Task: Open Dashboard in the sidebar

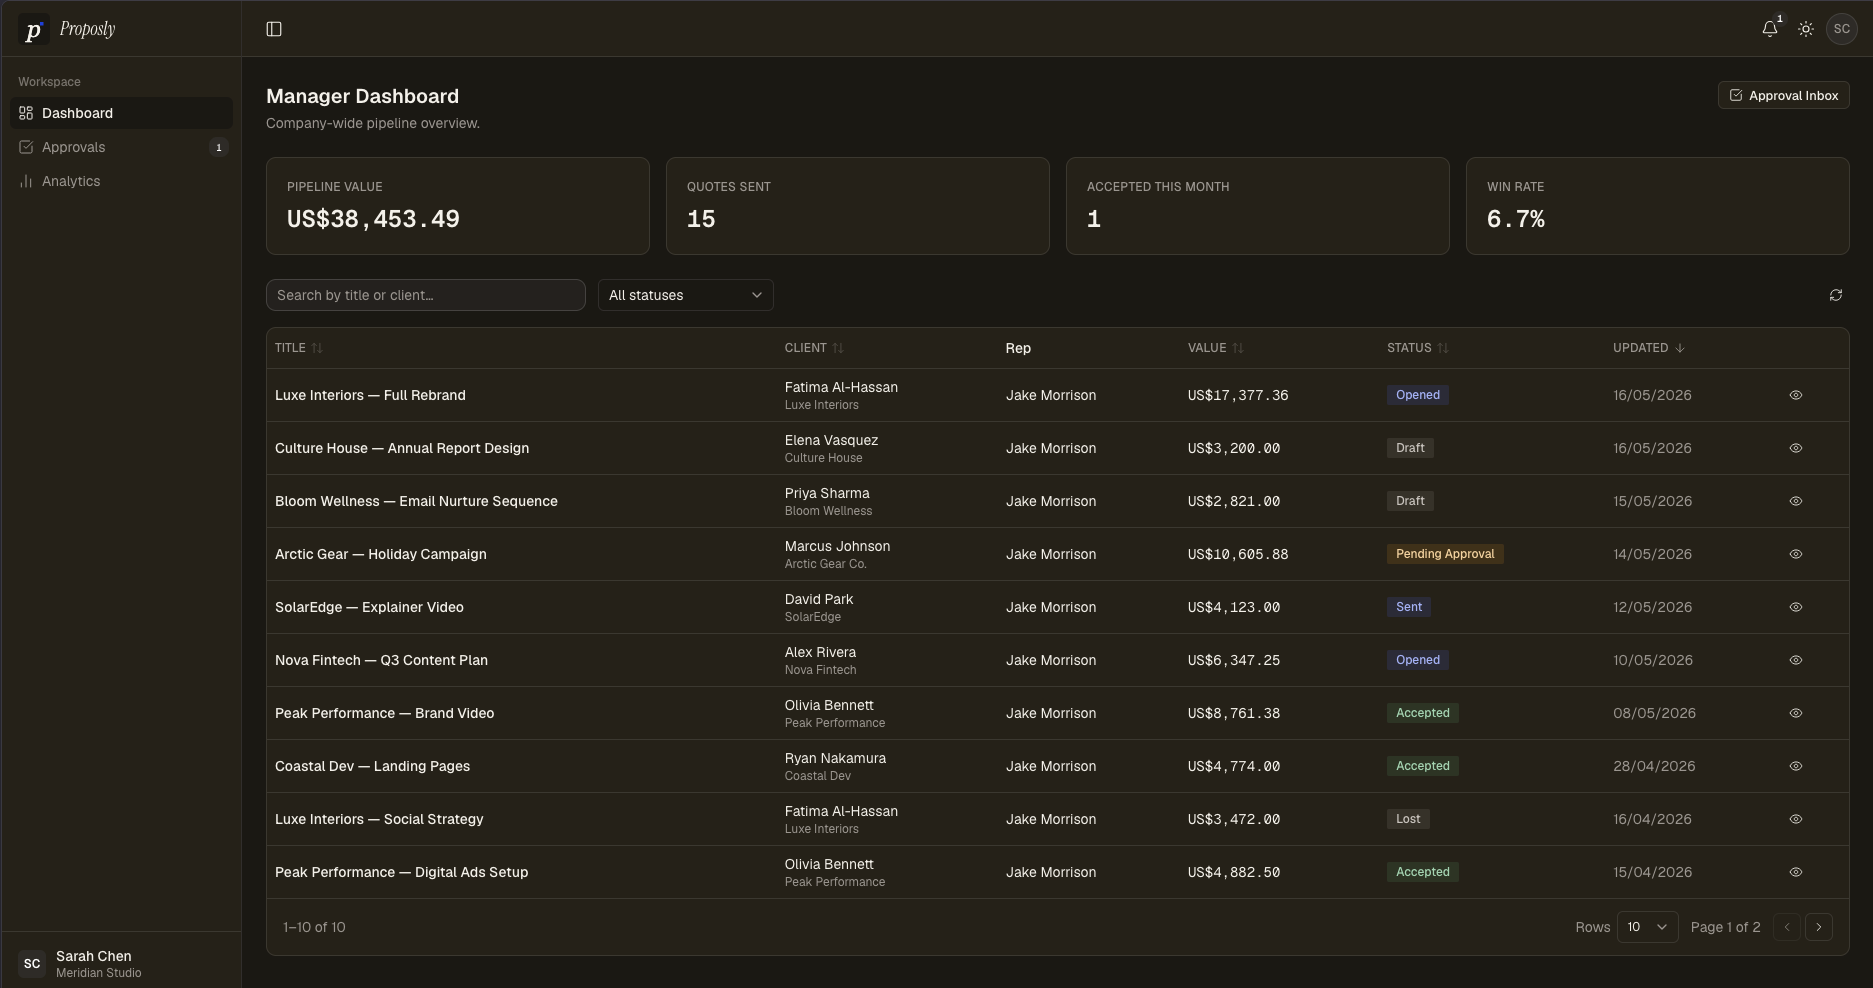Action: point(121,113)
